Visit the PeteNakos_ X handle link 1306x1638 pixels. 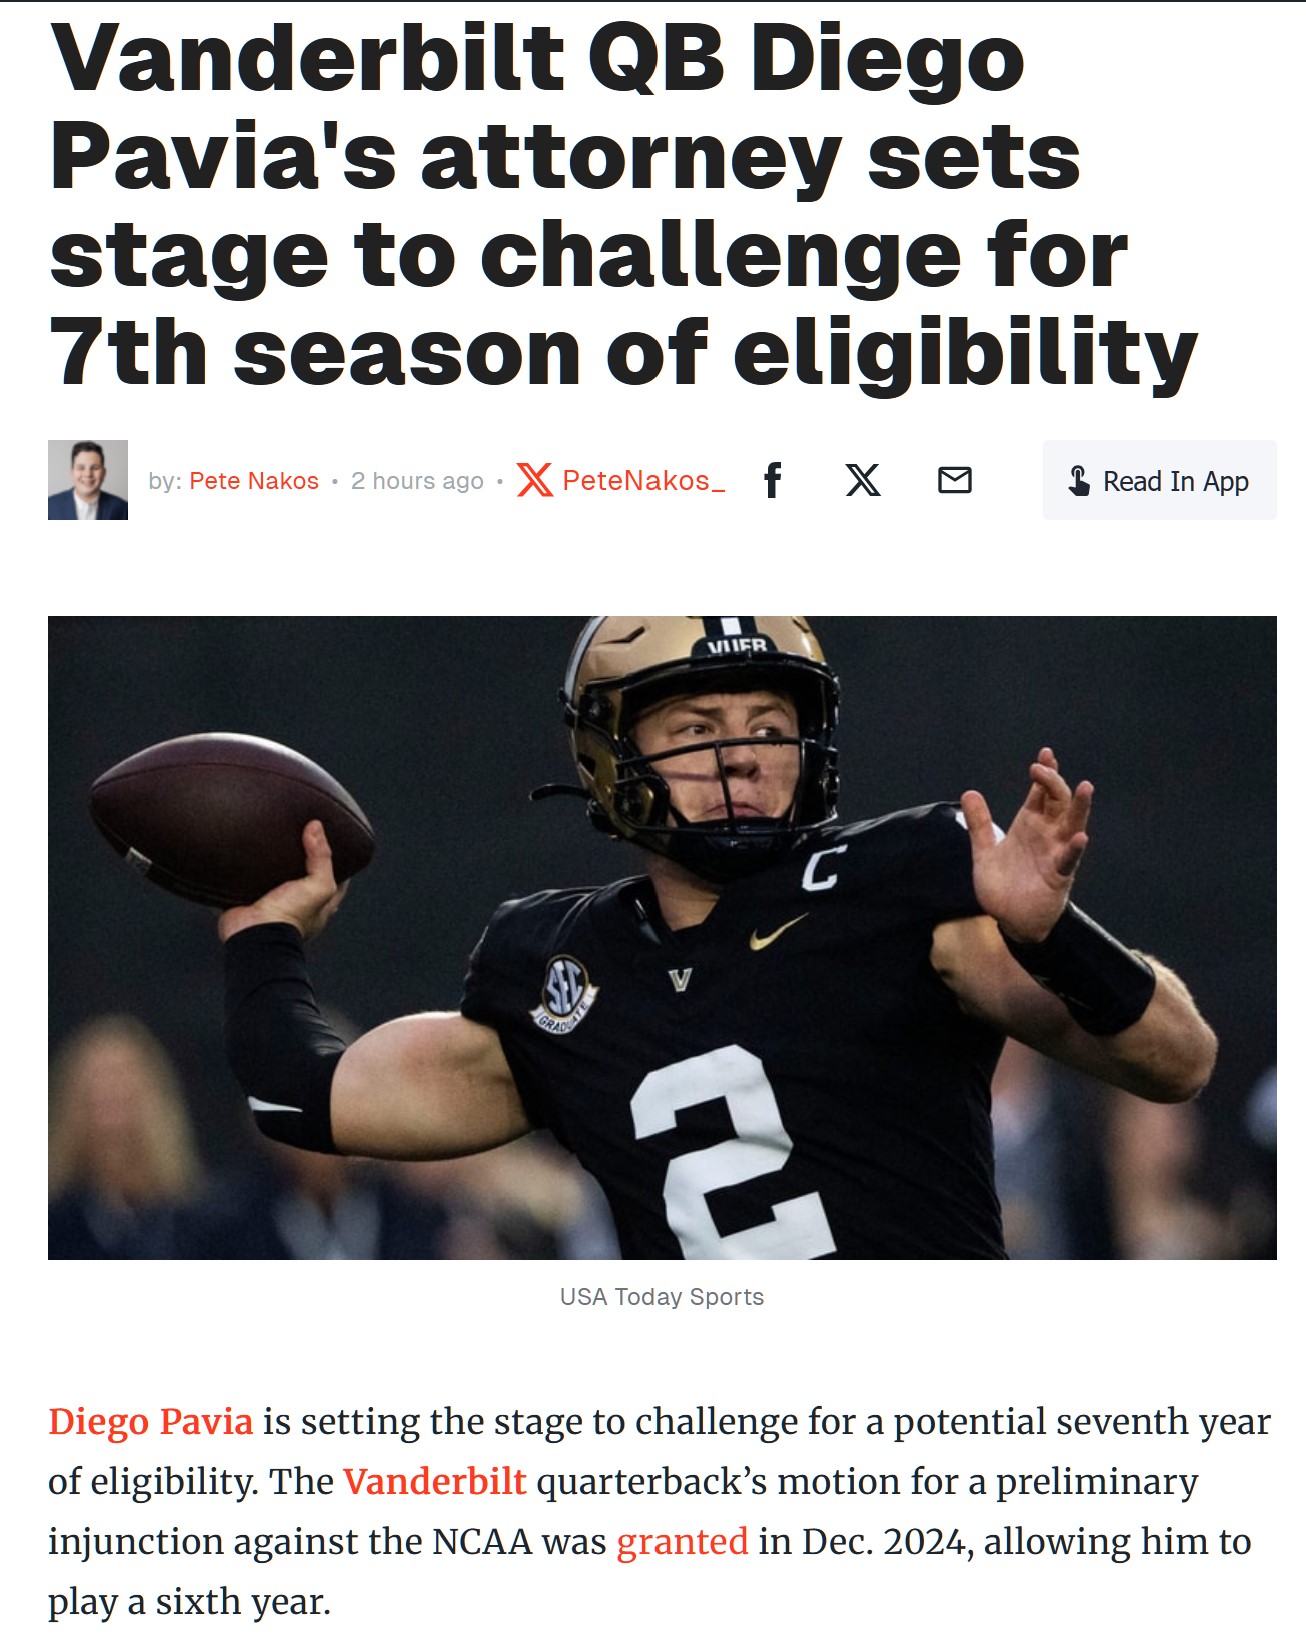point(643,481)
